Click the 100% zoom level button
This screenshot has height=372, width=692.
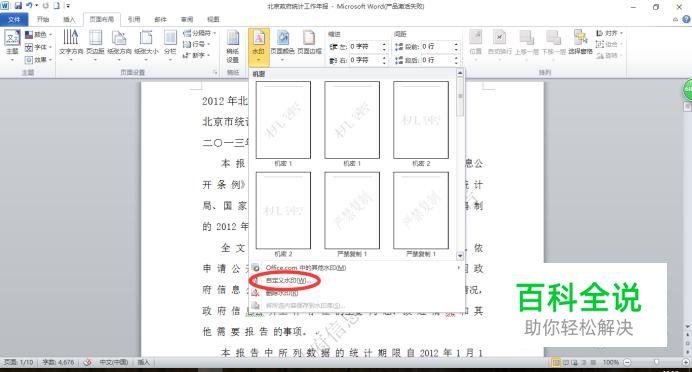click(x=611, y=362)
